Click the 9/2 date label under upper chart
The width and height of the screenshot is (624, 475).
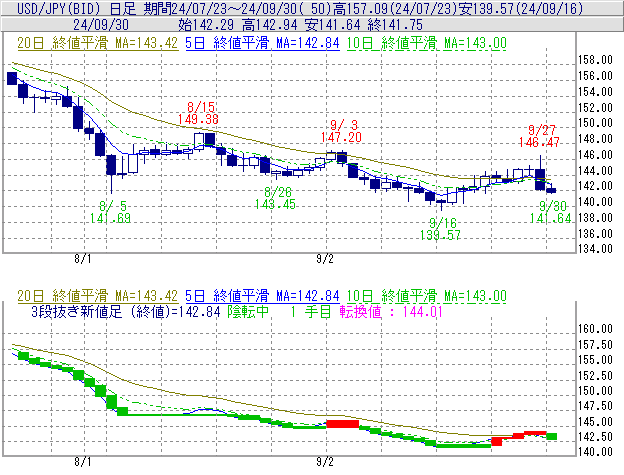tap(325, 259)
